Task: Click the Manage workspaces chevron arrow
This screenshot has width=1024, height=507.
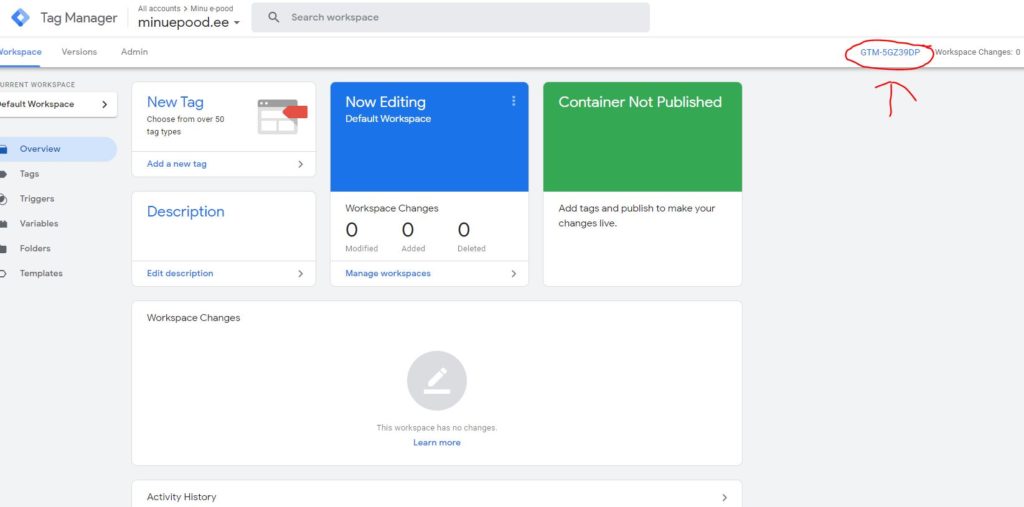Action: coord(514,273)
